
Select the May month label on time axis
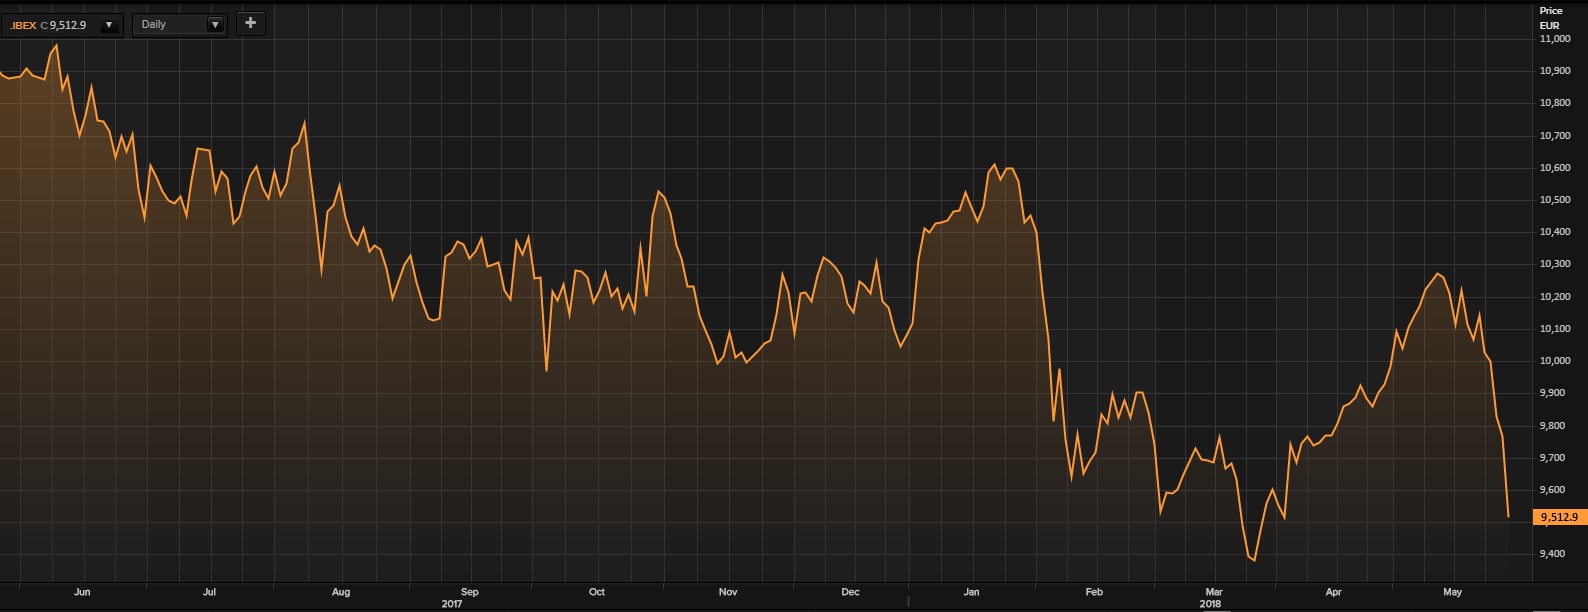pyautogui.click(x=1452, y=592)
